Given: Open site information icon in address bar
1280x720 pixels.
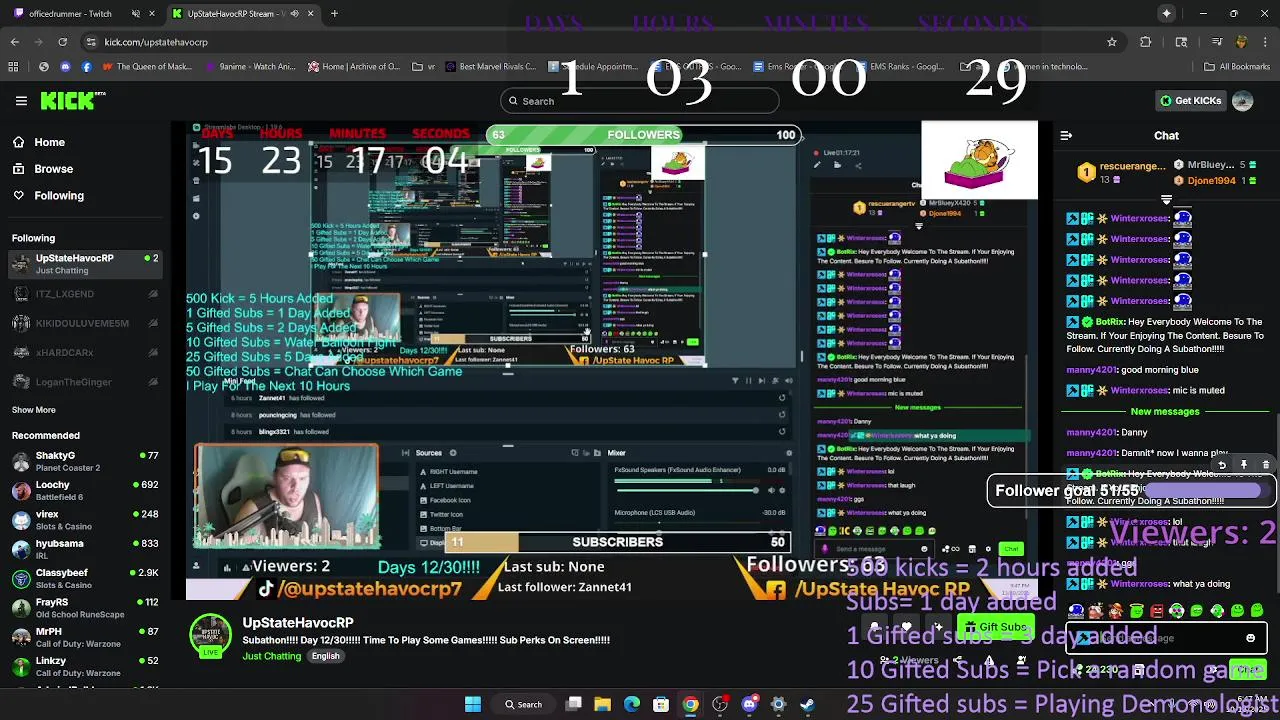Looking at the screenshot, I should point(91,42).
